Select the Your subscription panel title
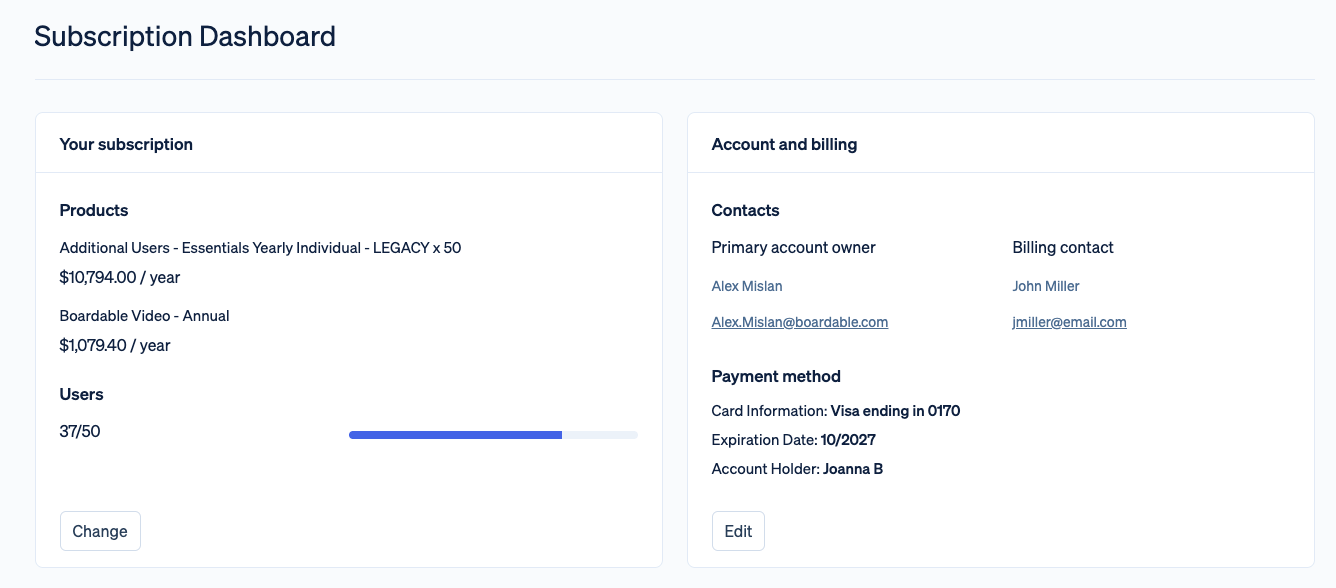The image size is (1336, 588). pyautogui.click(x=126, y=144)
